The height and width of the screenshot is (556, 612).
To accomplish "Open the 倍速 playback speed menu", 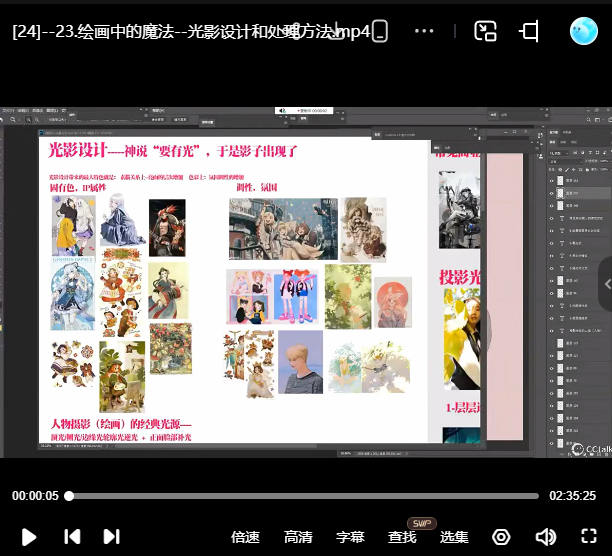I will coord(245,537).
